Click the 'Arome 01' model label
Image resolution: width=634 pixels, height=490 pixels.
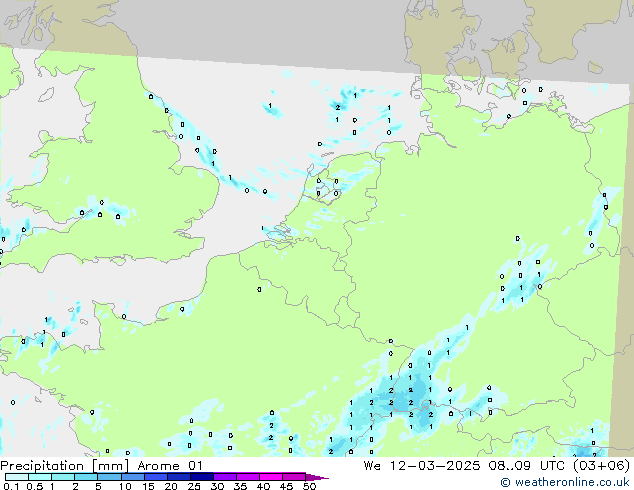click(x=170, y=466)
